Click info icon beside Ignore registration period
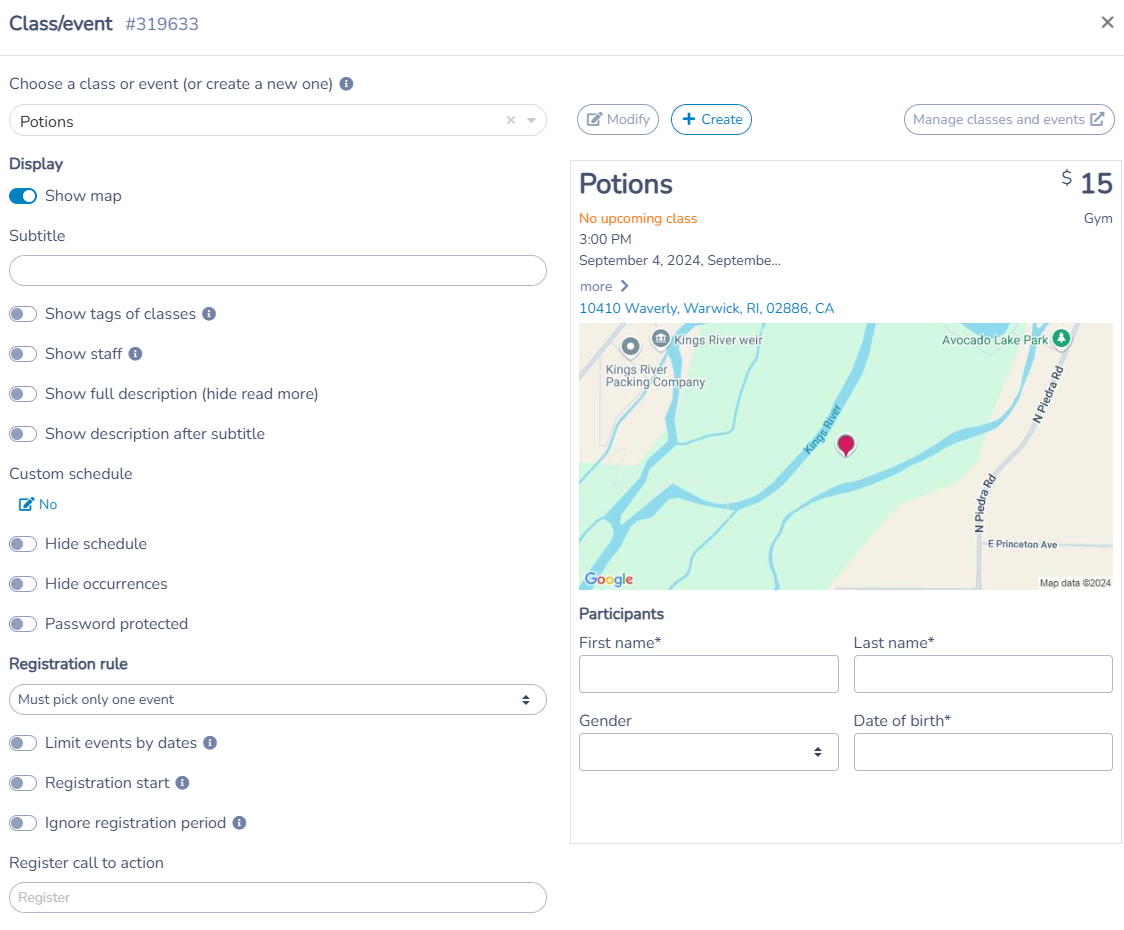Image resolution: width=1124 pixels, height=930 pixels. pos(239,824)
